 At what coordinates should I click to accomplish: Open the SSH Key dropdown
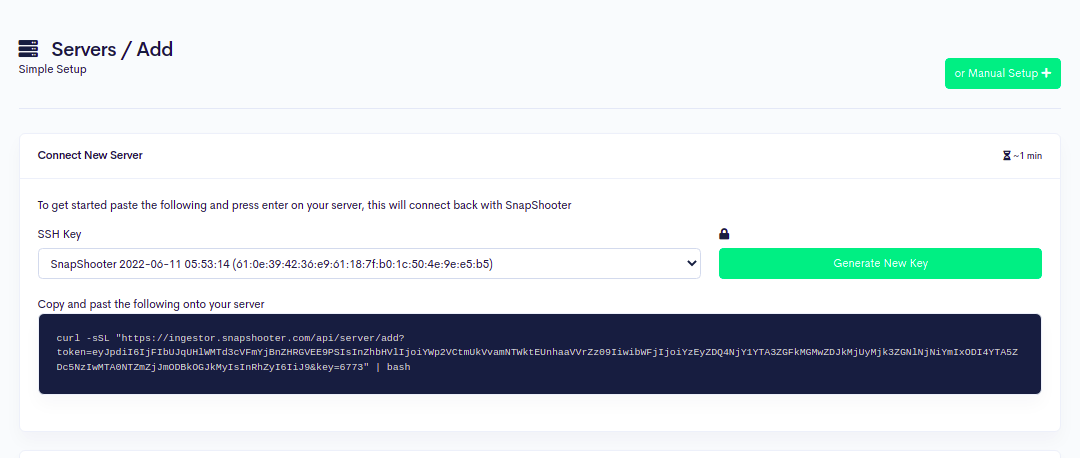(369, 263)
